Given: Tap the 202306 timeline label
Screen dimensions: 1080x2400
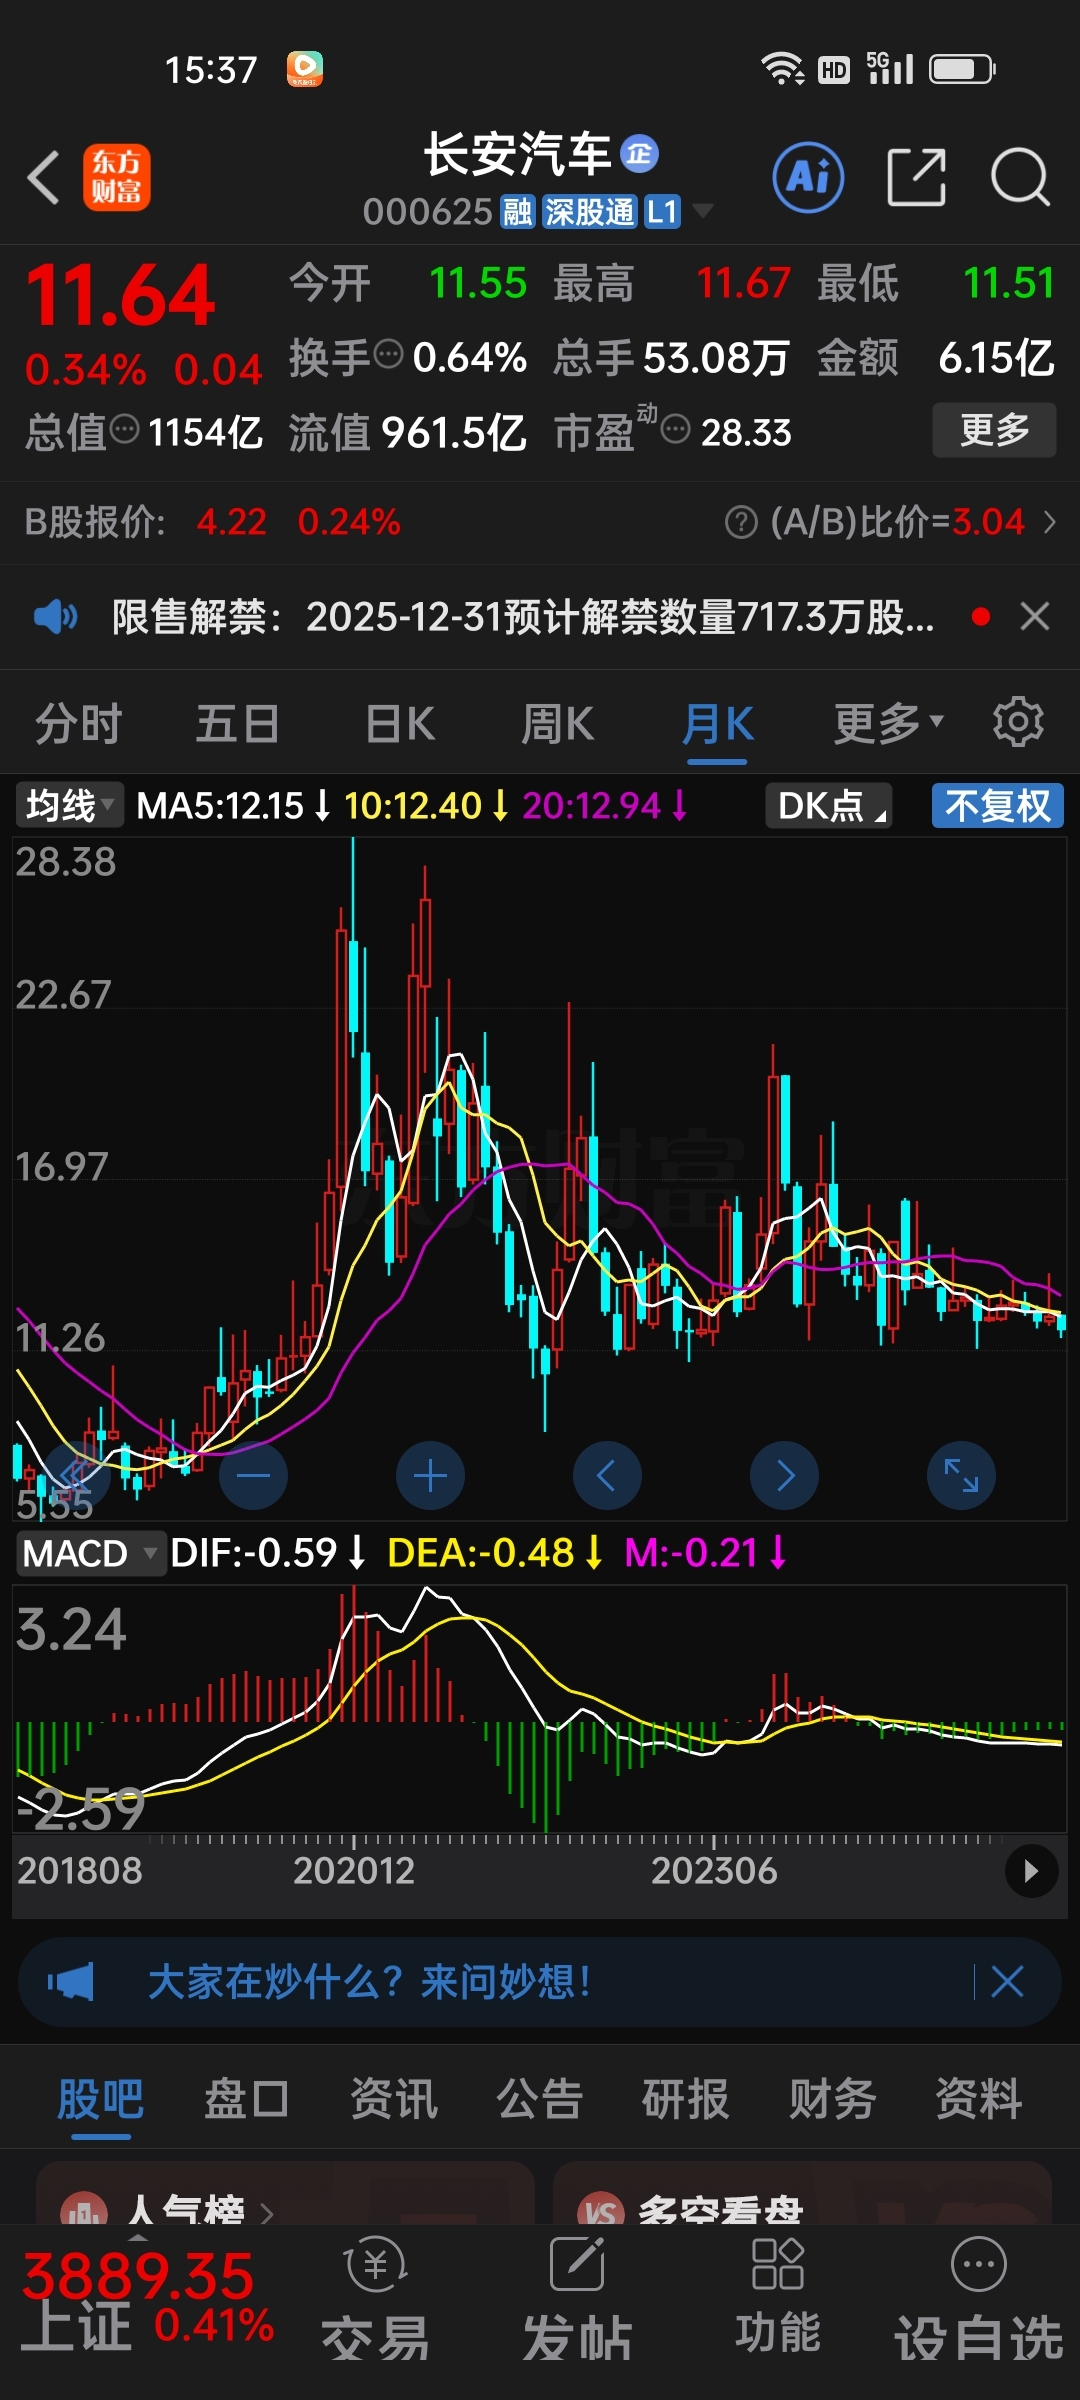Looking at the screenshot, I should pos(714,1870).
